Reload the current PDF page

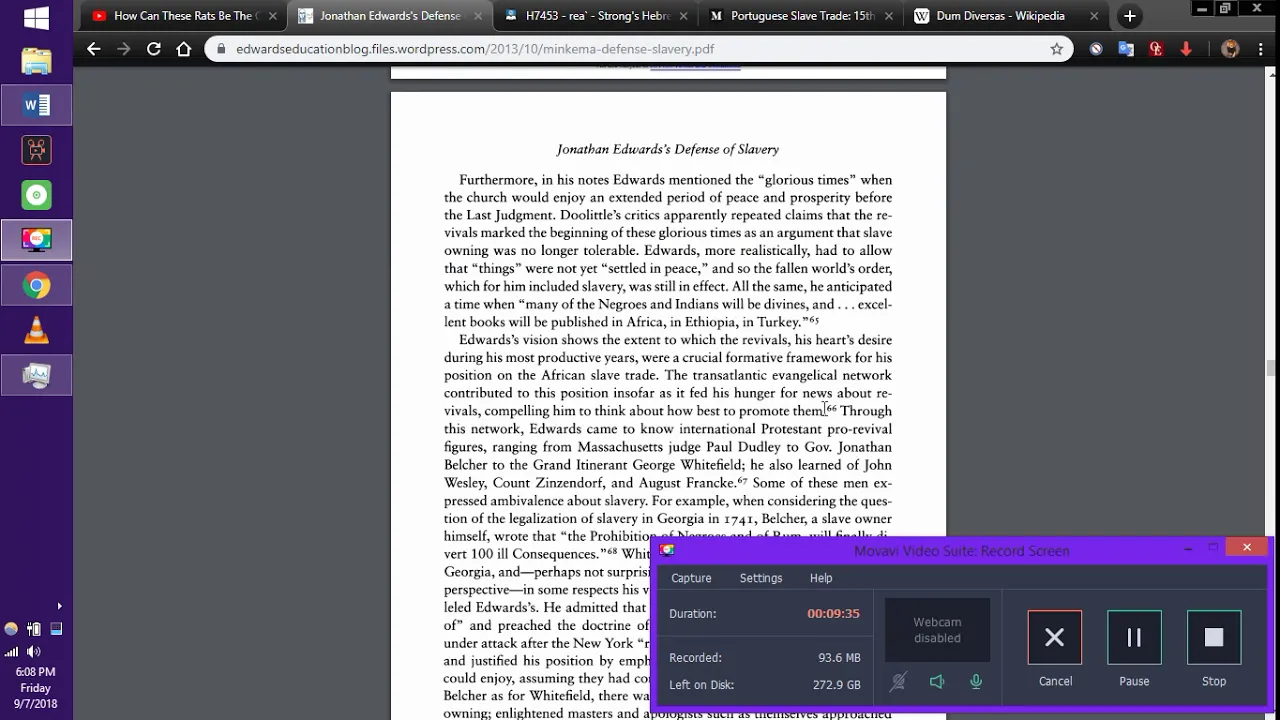coord(153,49)
